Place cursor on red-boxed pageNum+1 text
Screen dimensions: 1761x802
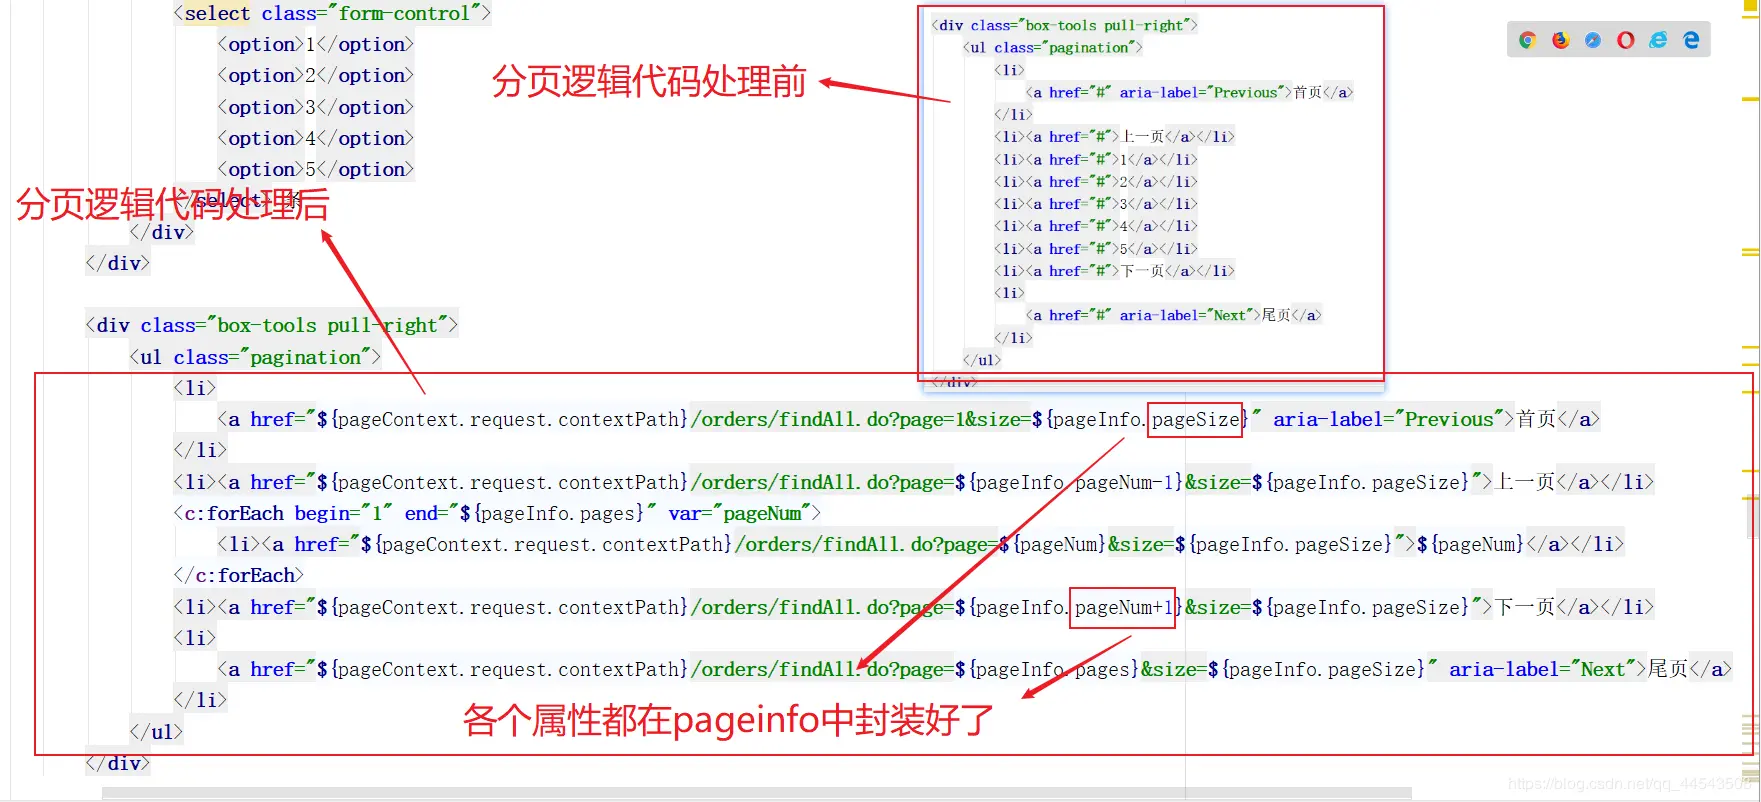pyautogui.click(x=1123, y=607)
